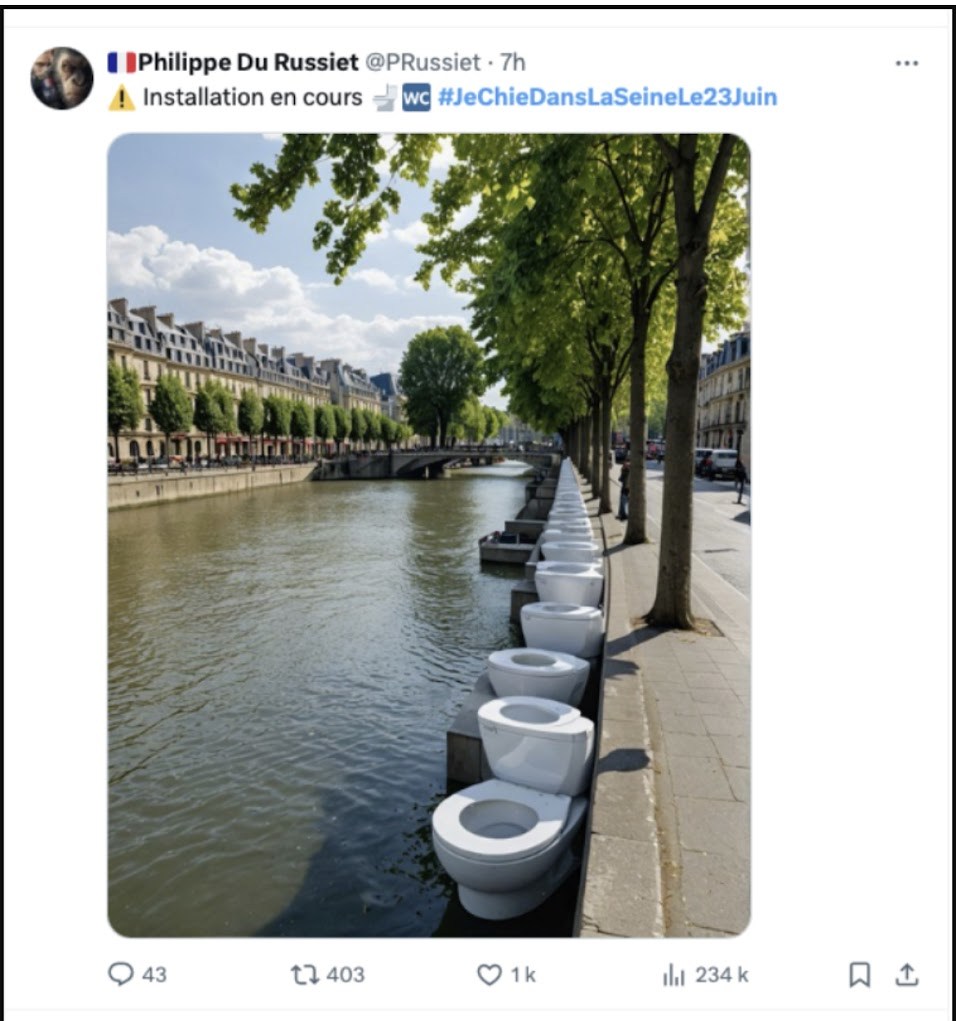Click the share upload arrow icon
The width and height of the screenshot is (956, 1021).
pos(907,974)
